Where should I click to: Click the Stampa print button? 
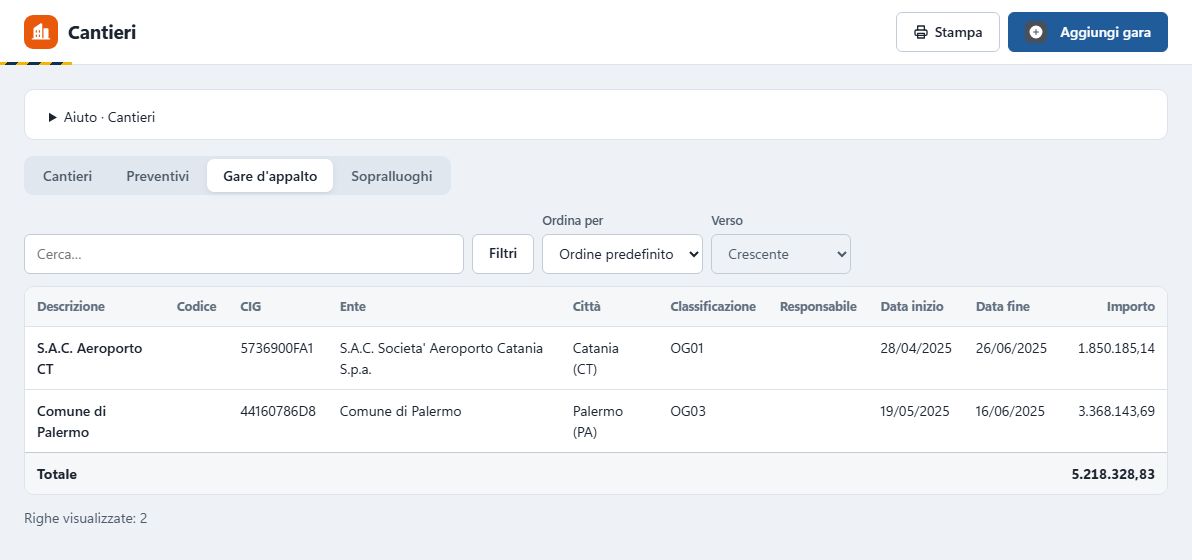(947, 32)
